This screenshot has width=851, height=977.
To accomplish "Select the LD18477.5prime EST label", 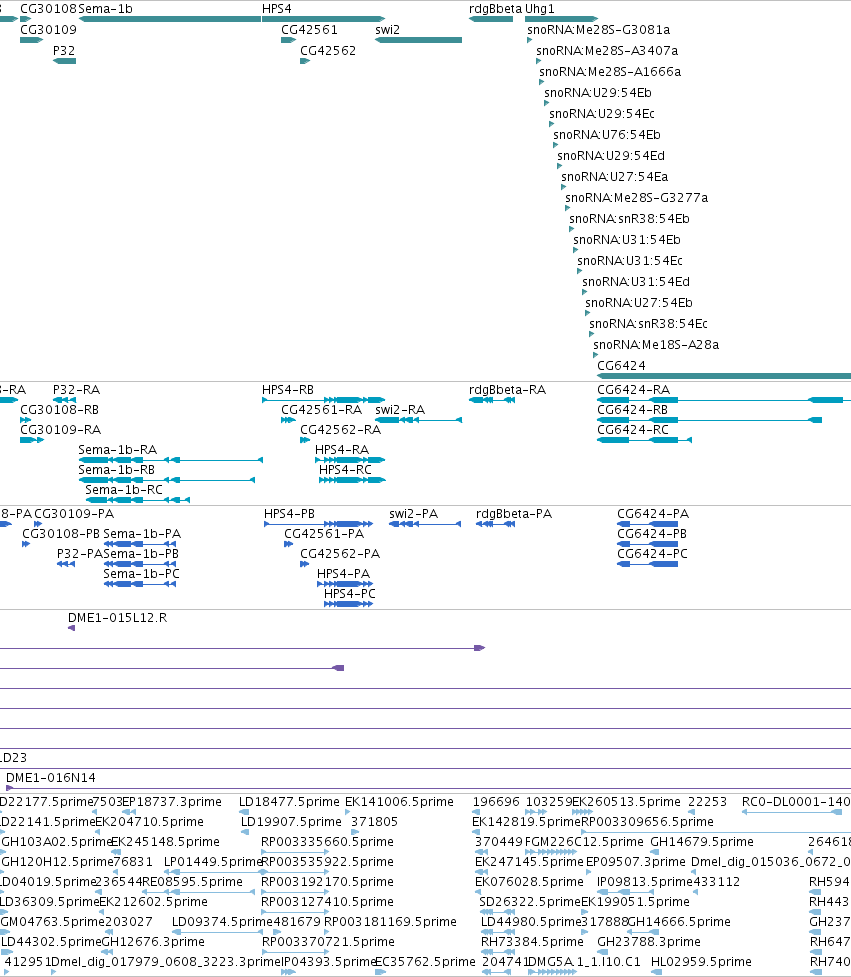I will [290, 802].
